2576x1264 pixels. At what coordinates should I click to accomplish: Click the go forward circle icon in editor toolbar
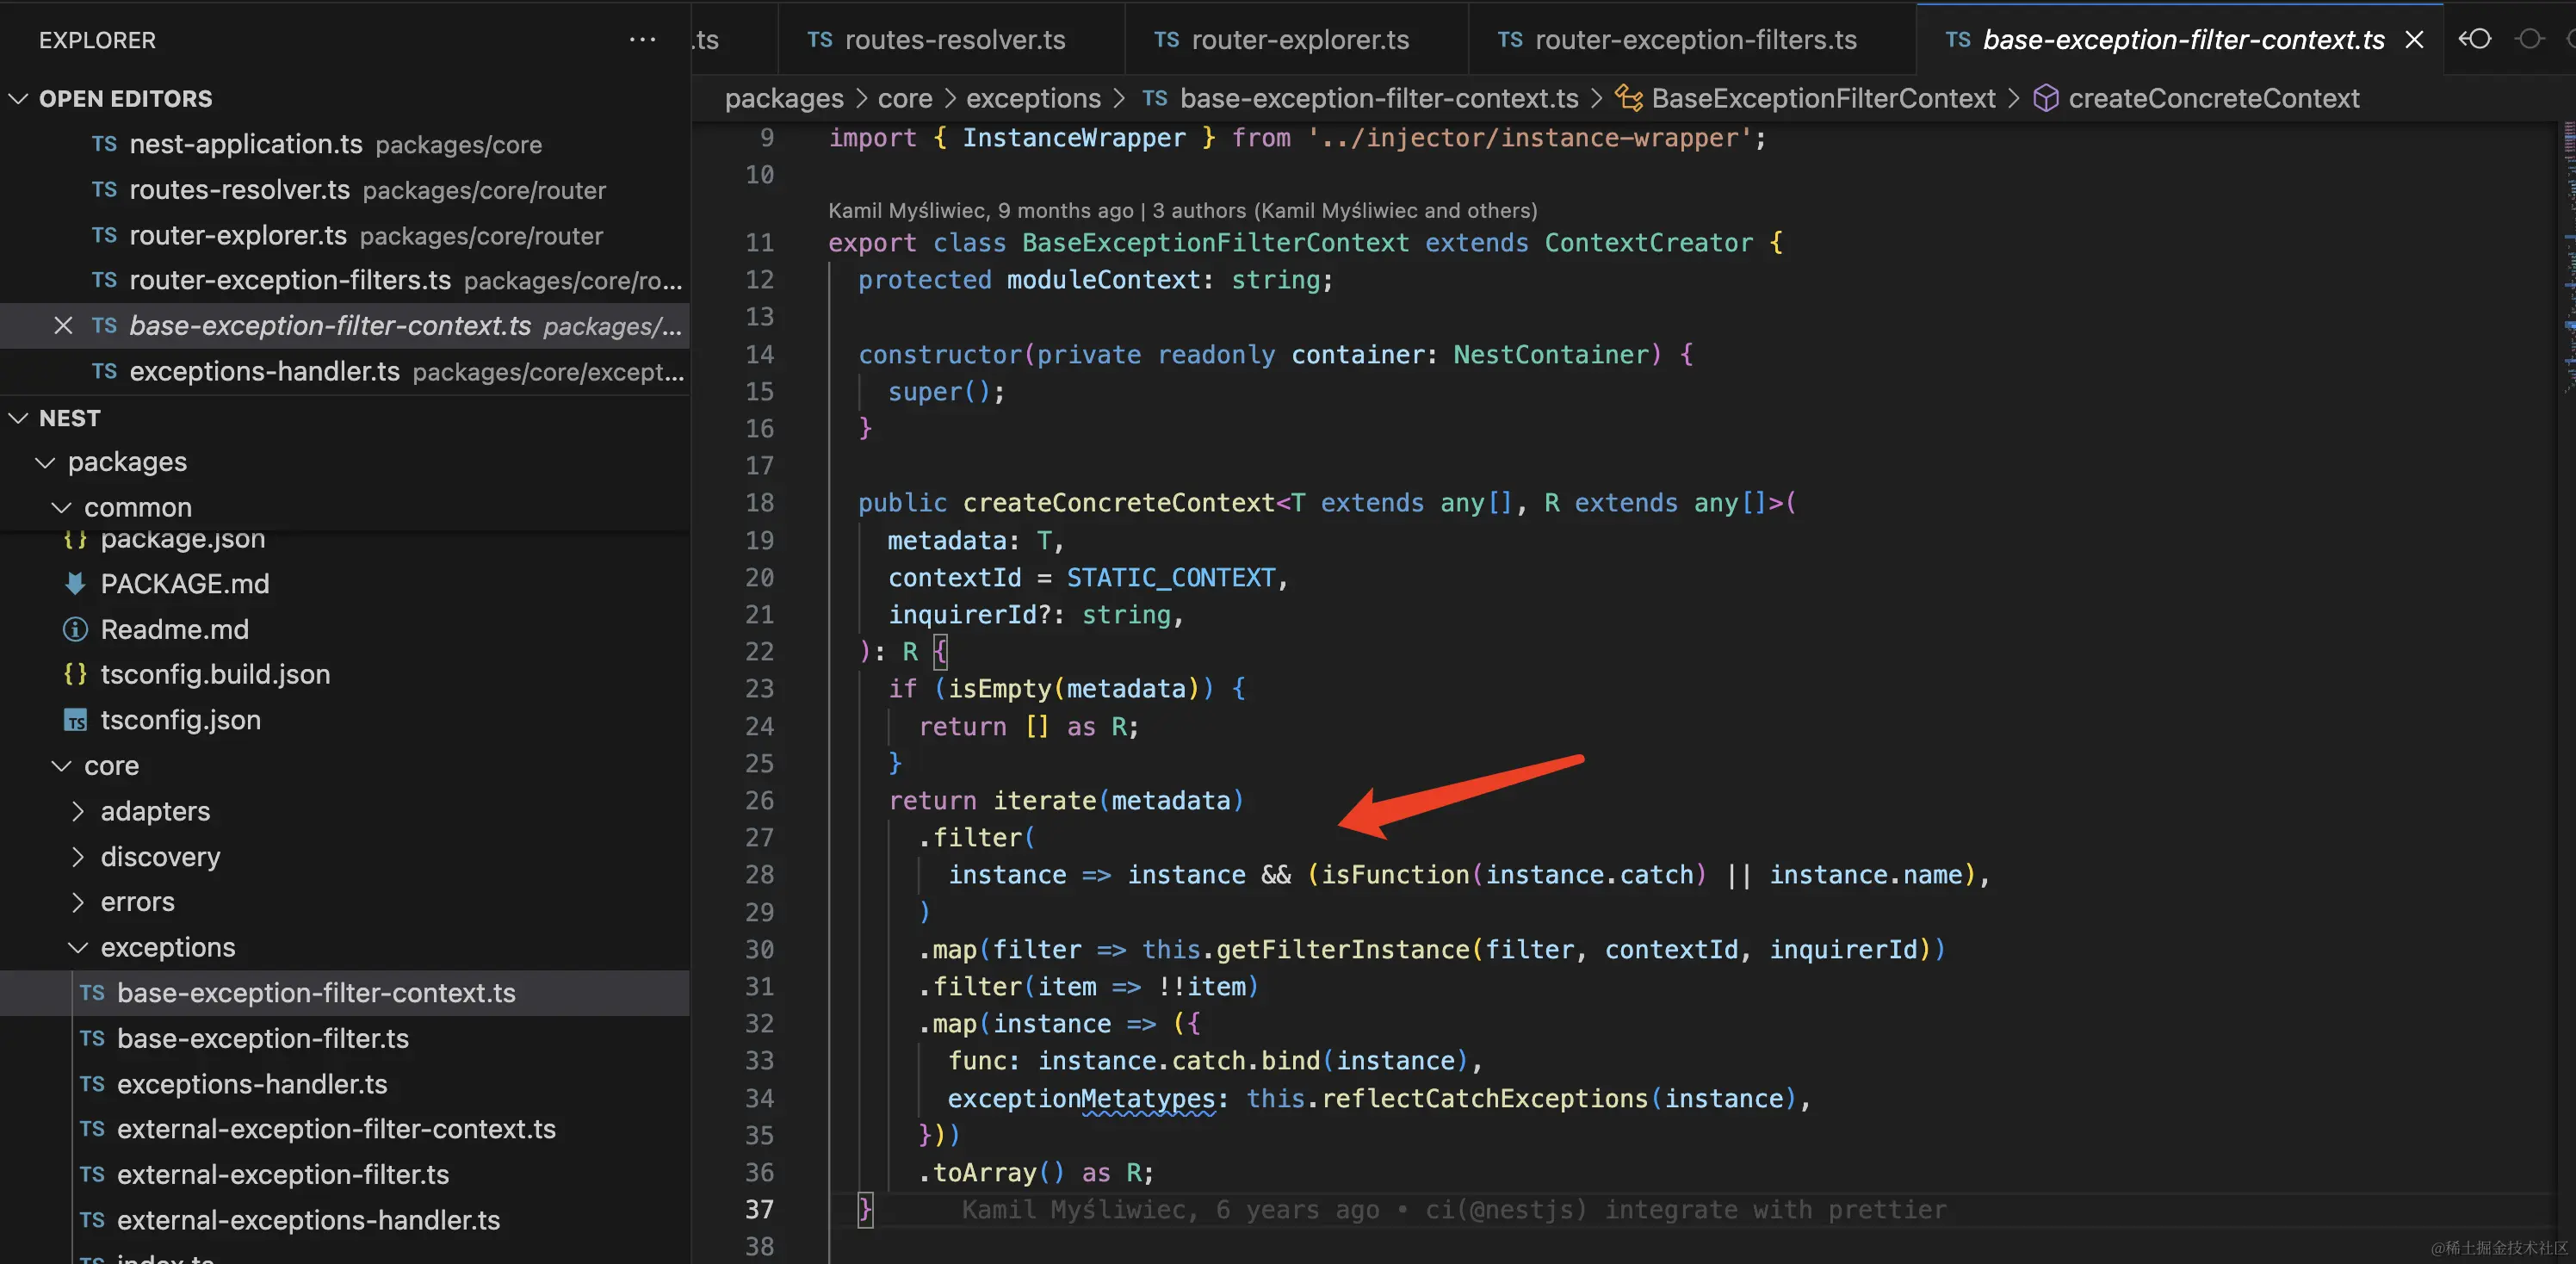tap(2530, 39)
